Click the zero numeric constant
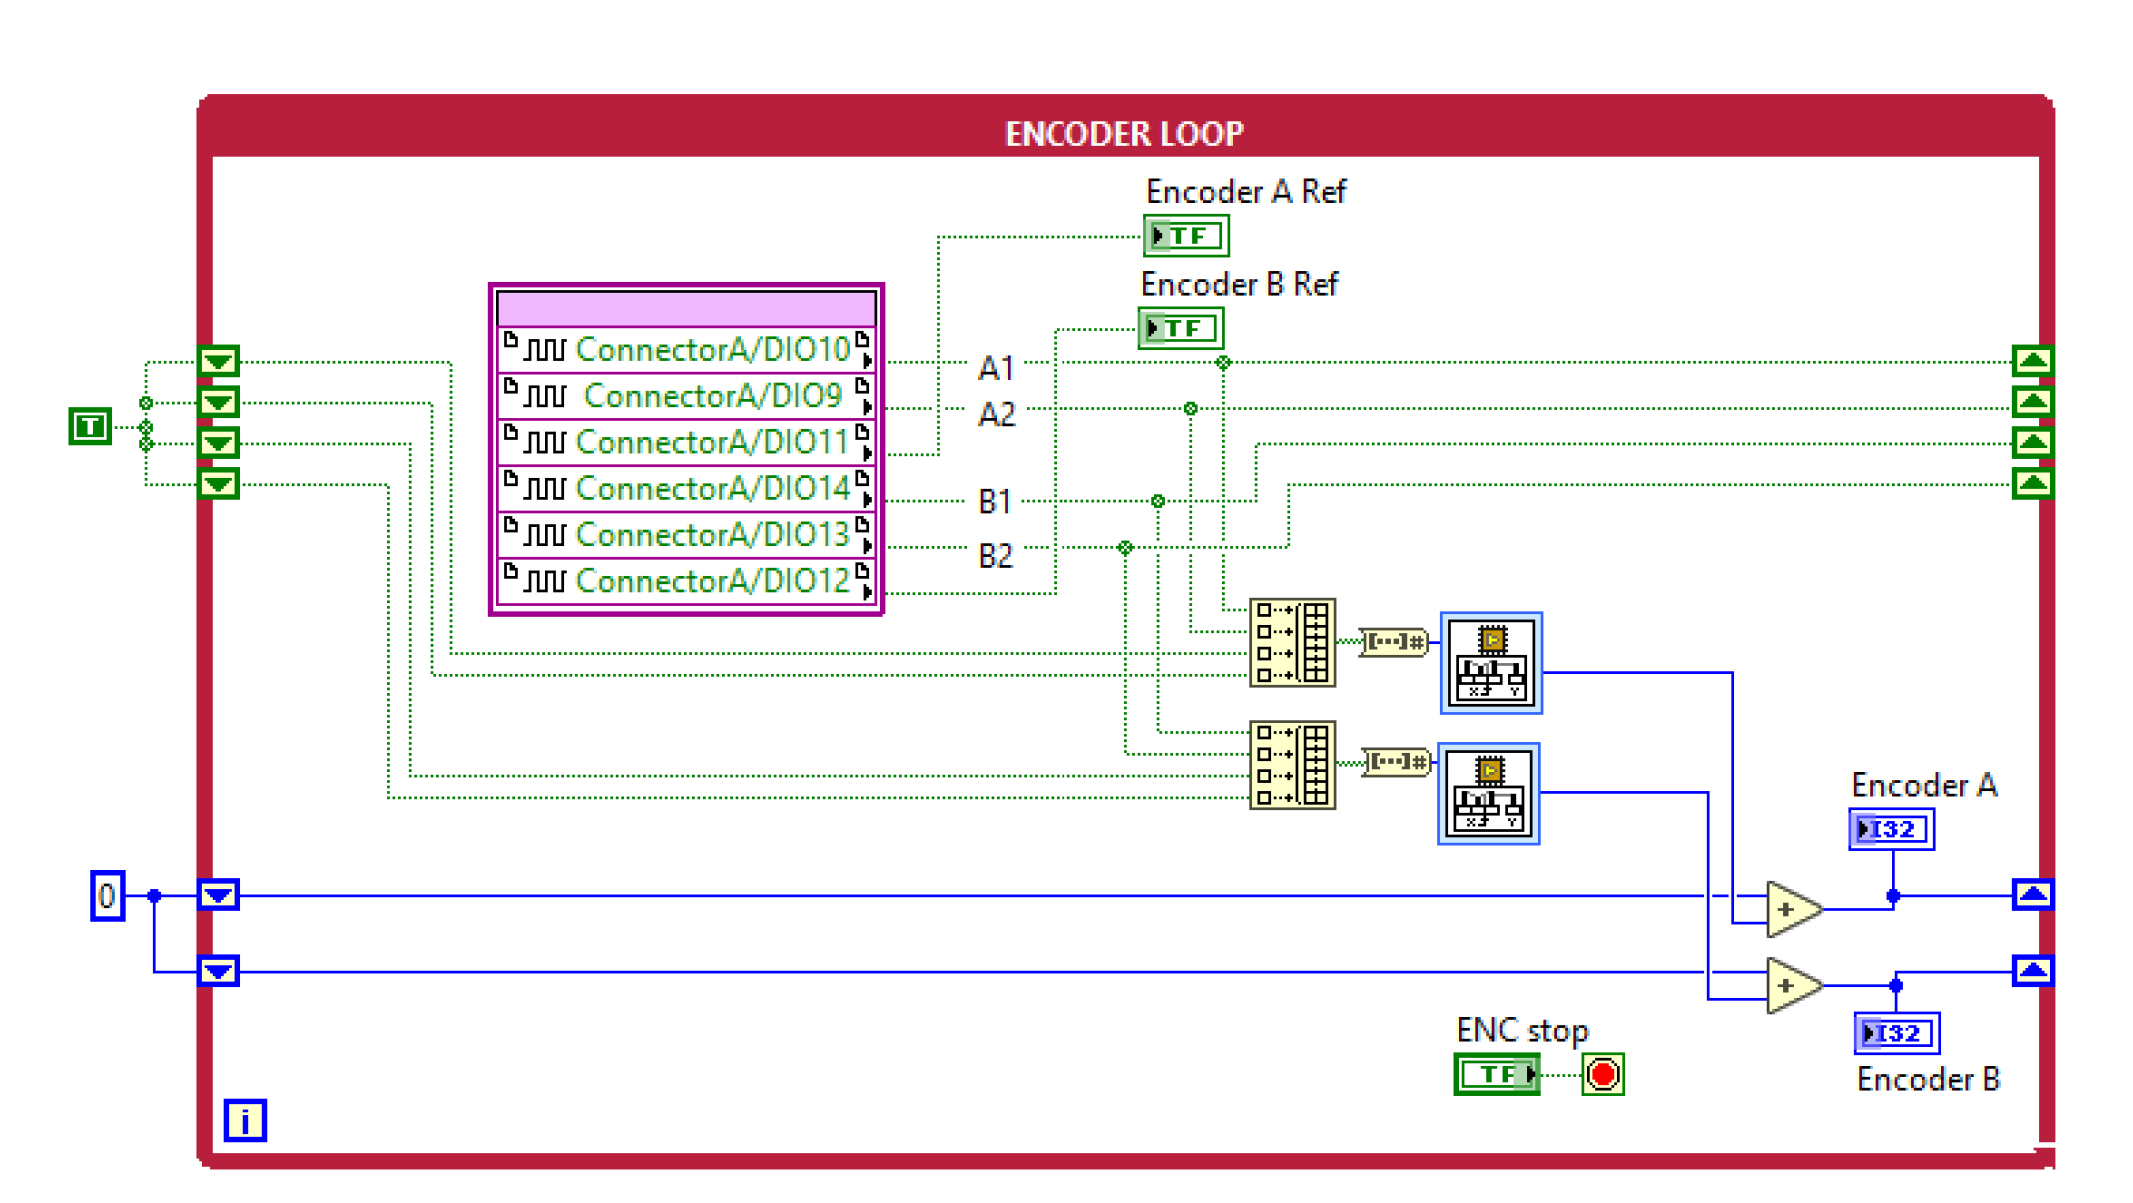The height and width of the screenshot is (1203, 2133). [107, 895]
